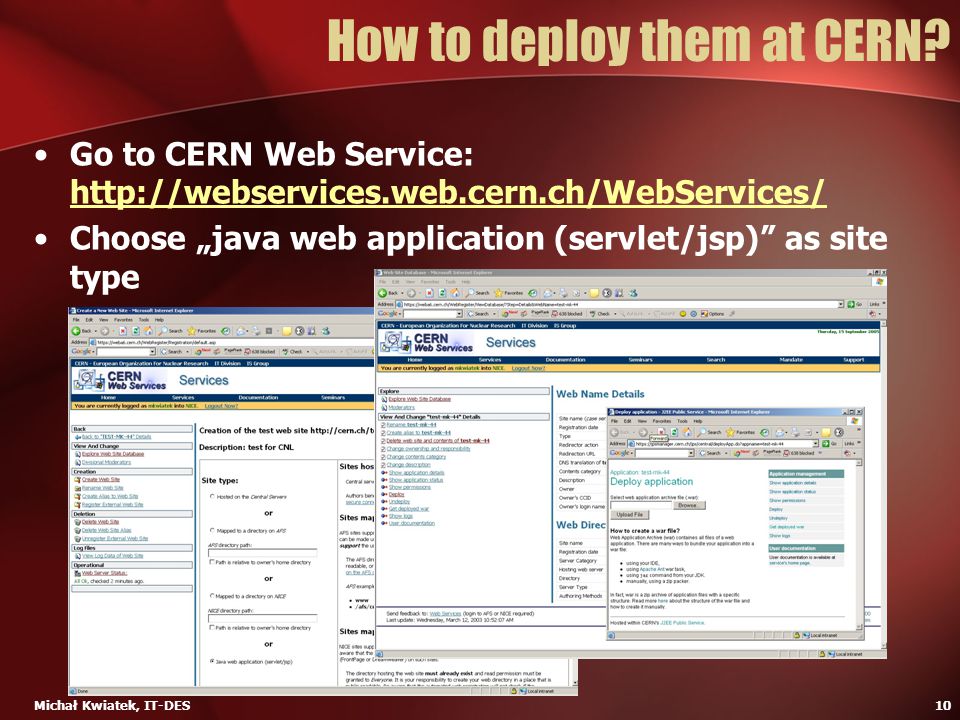Select 'Mapped to a directory on NICE' radio
This screenshot has width=960, height=720.
(212, 596)
